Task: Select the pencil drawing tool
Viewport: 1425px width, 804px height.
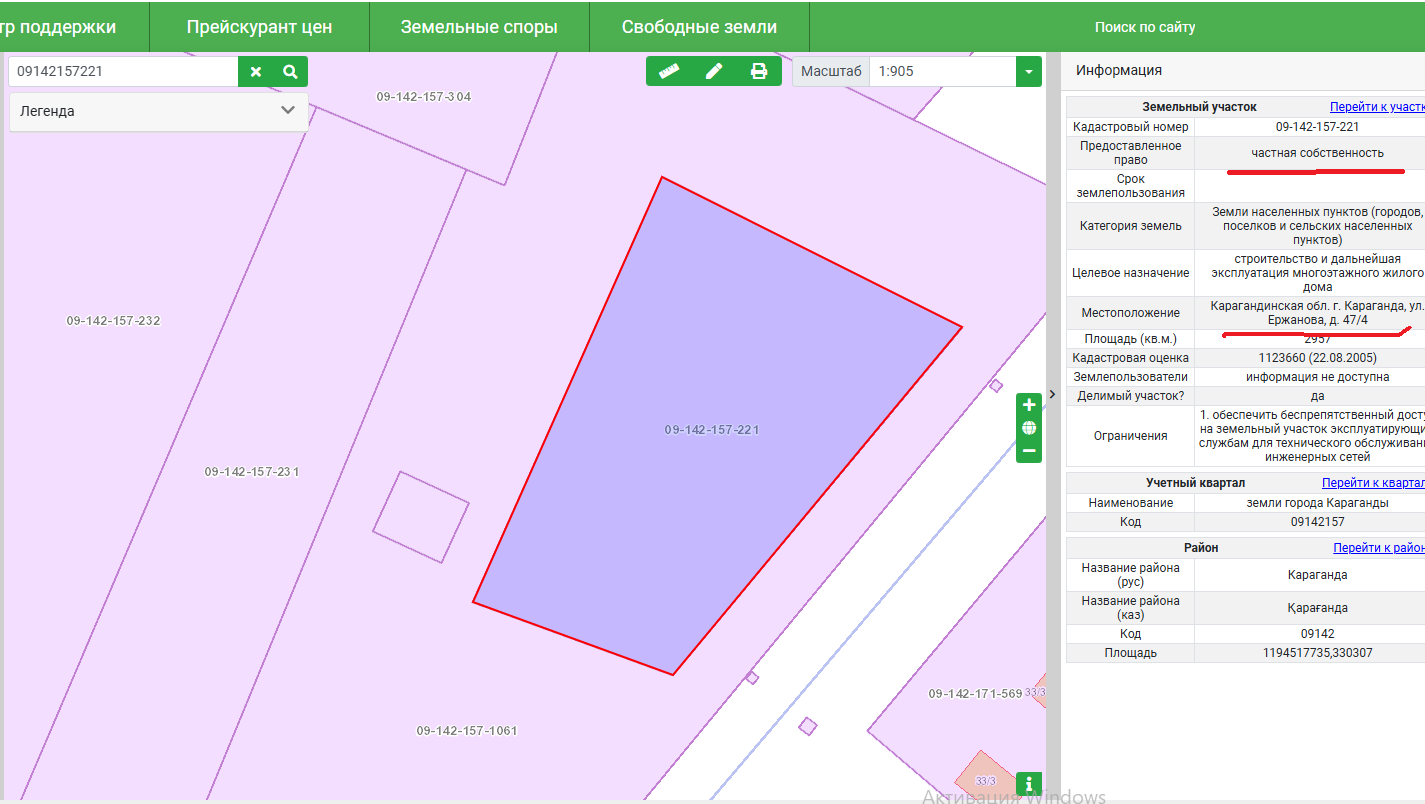Action: click(x=714, y=71)
